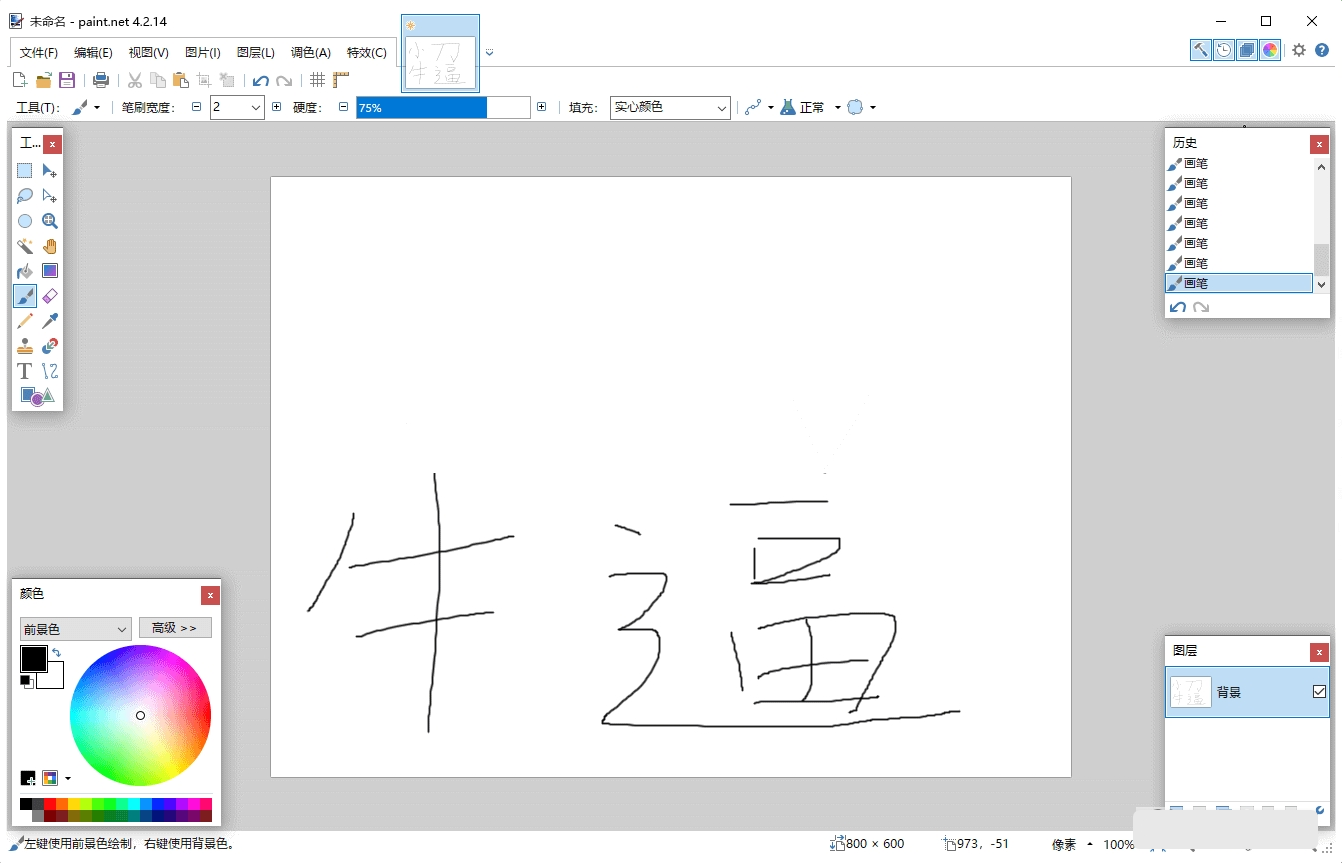Click the 高级 >> button
This screenshot has height=863, width=1342.
[175, 628]
